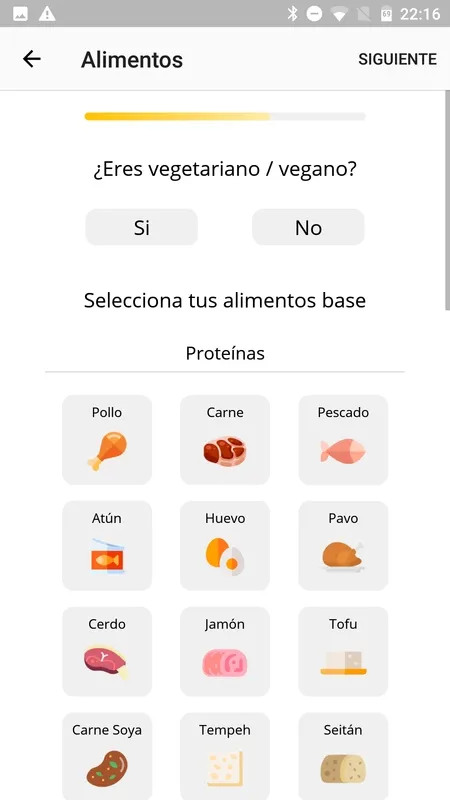Answer No to vegetarian question
The height and width of the screenshot is (800, 450).
308,227
